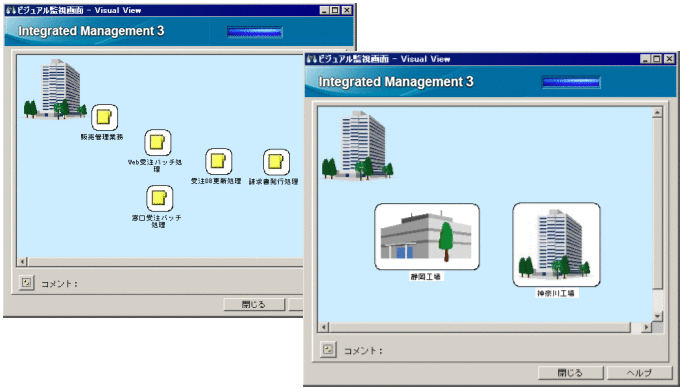Click the comment icon button in front window
Image resolution: width=683 pixels, height=389 pixels.
(x=328, y=349)
